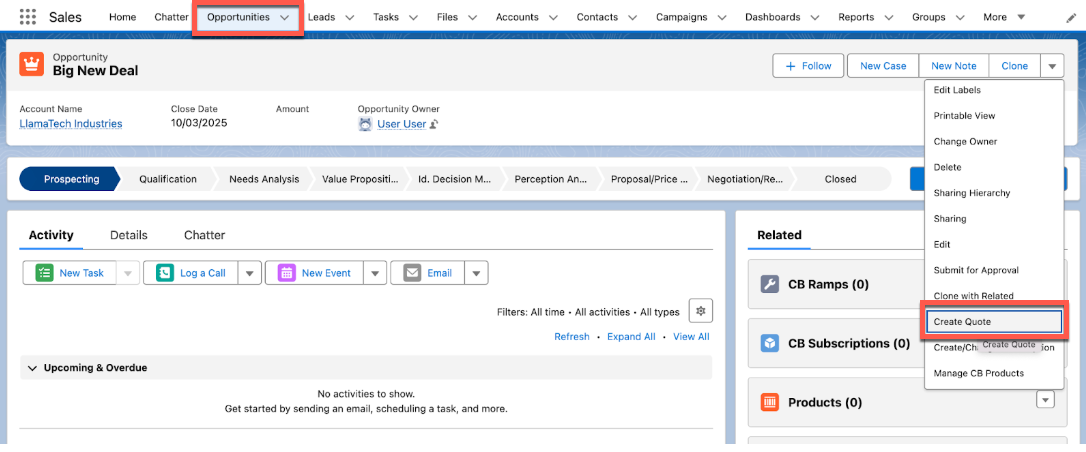Open the LlamaTech Industries account link
Viewport: 1086px width, 452px height.
point(71,124)
